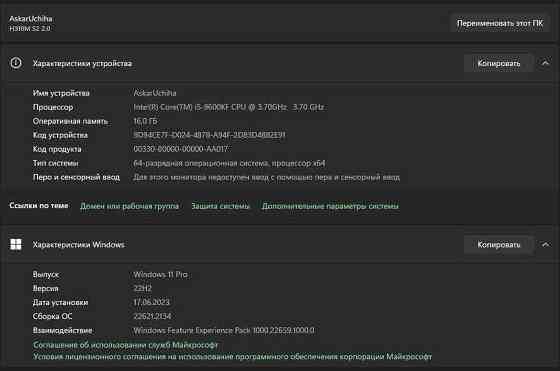Click the info icon beside Характеристики устройства
The width and height of the screenshot is (560, 371).
(16, 63)
